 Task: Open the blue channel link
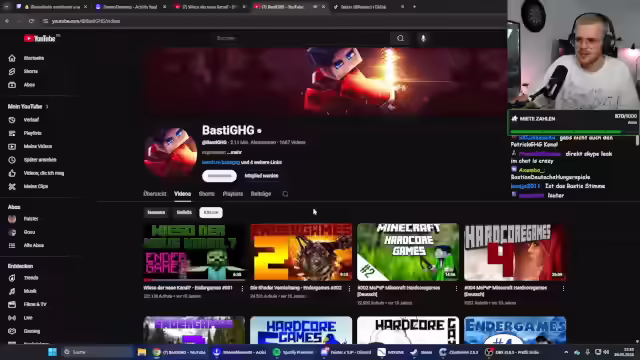pos(221,162)
